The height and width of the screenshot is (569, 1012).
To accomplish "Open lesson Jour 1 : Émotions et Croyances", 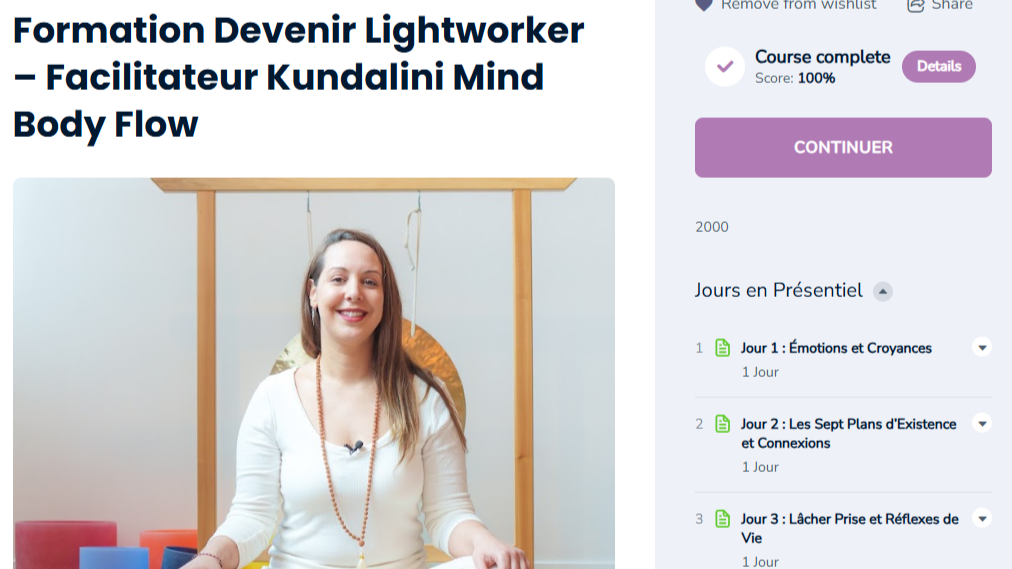I will click(x=836, y=348).
